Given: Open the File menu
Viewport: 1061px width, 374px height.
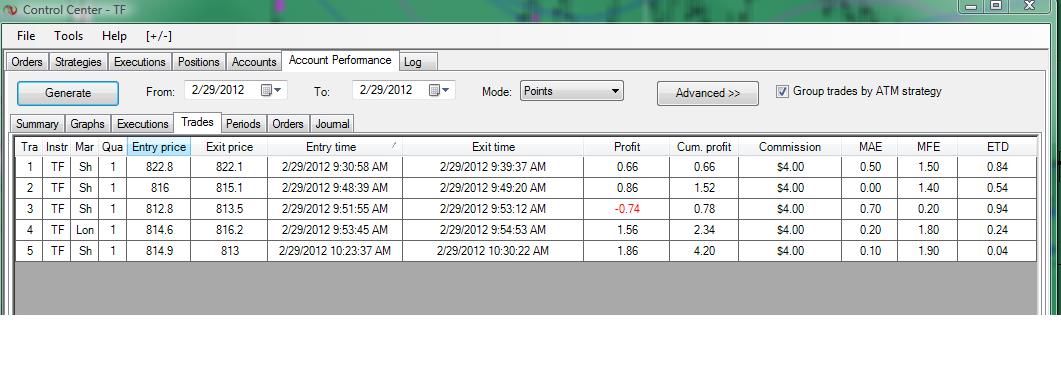Looking at the screenshot, I should (x=26, y=36).
